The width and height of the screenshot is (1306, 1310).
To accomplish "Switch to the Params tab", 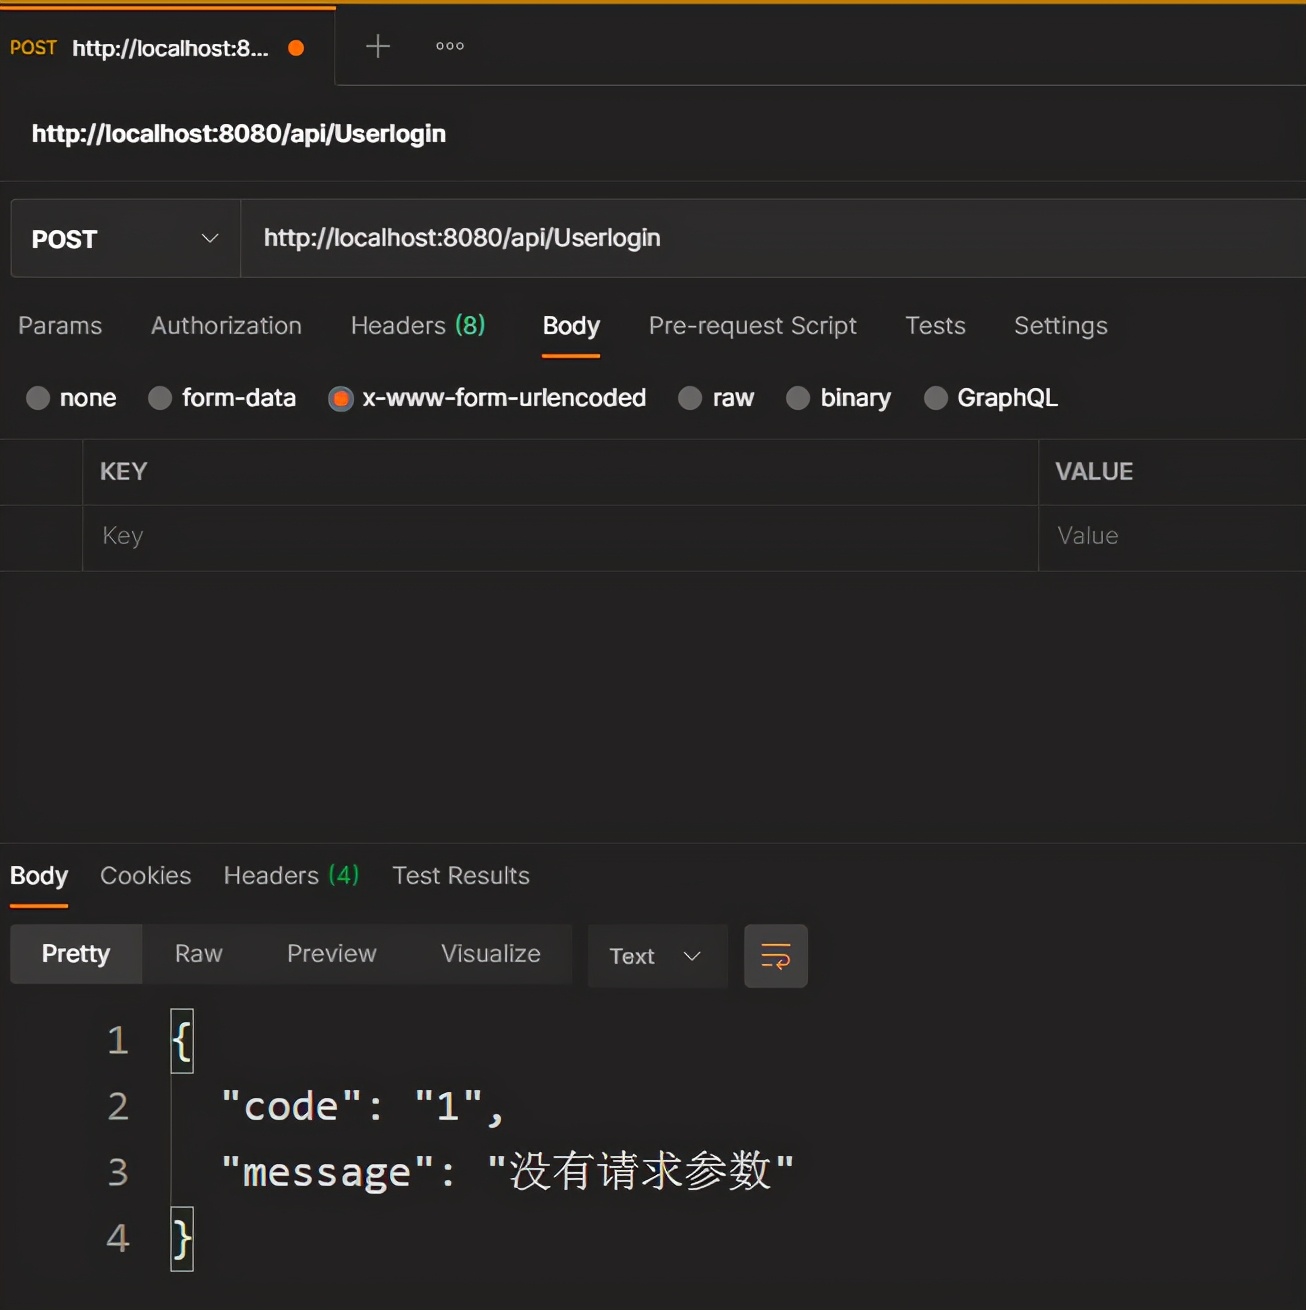I will 60,326.
